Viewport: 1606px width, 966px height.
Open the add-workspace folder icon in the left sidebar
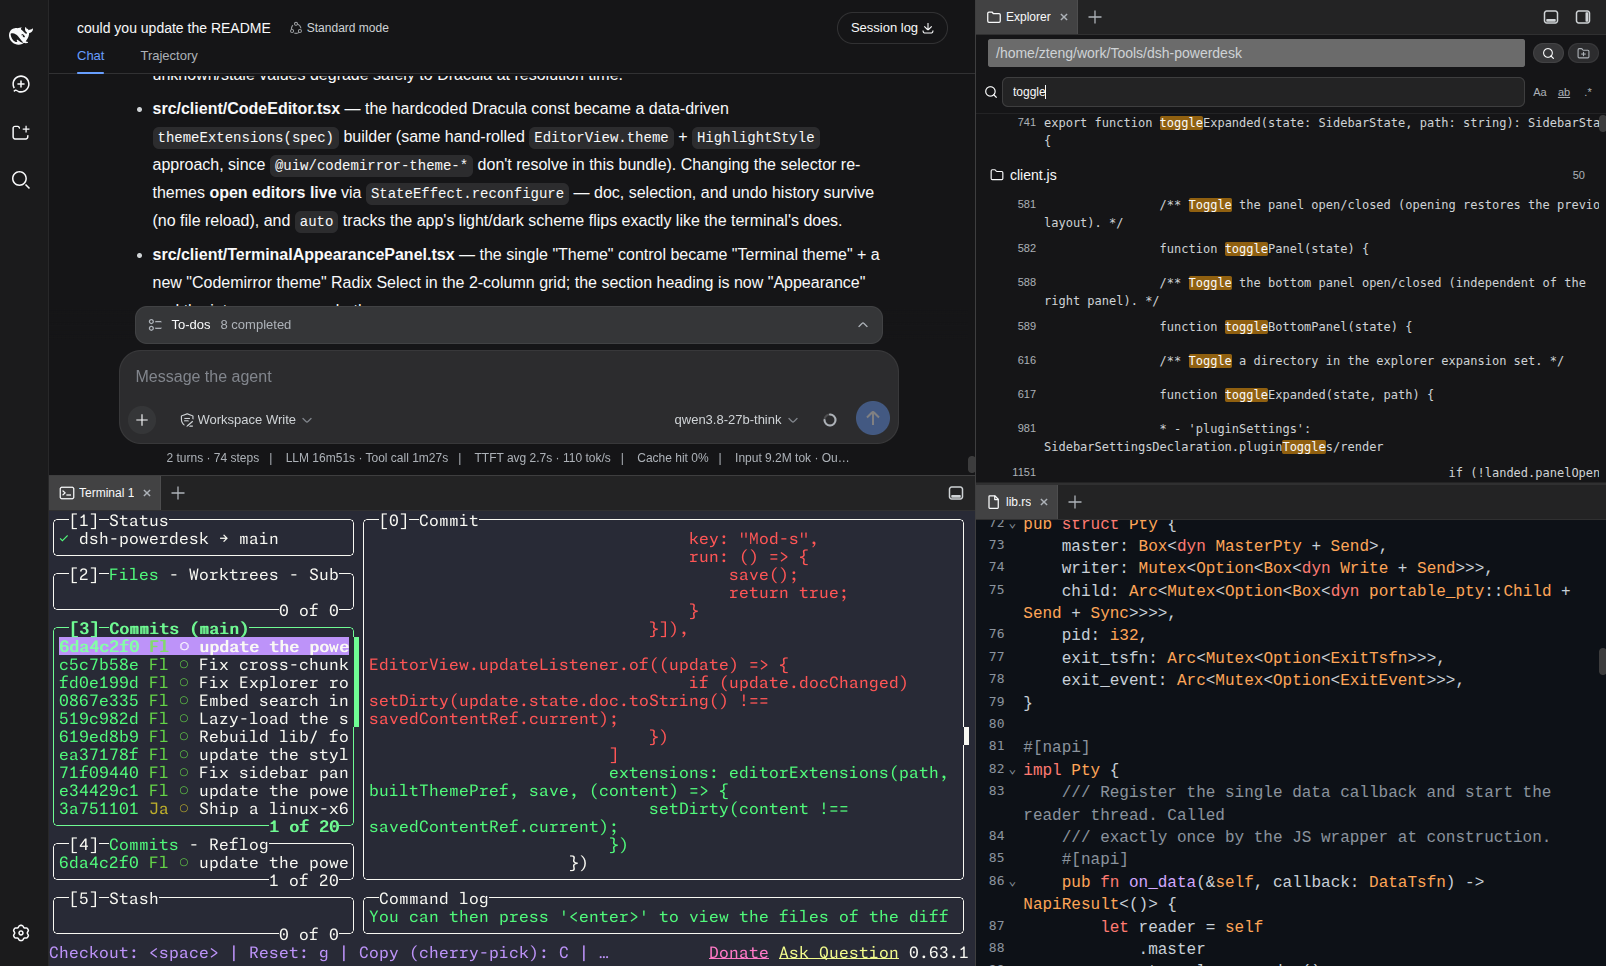[21, 132]
